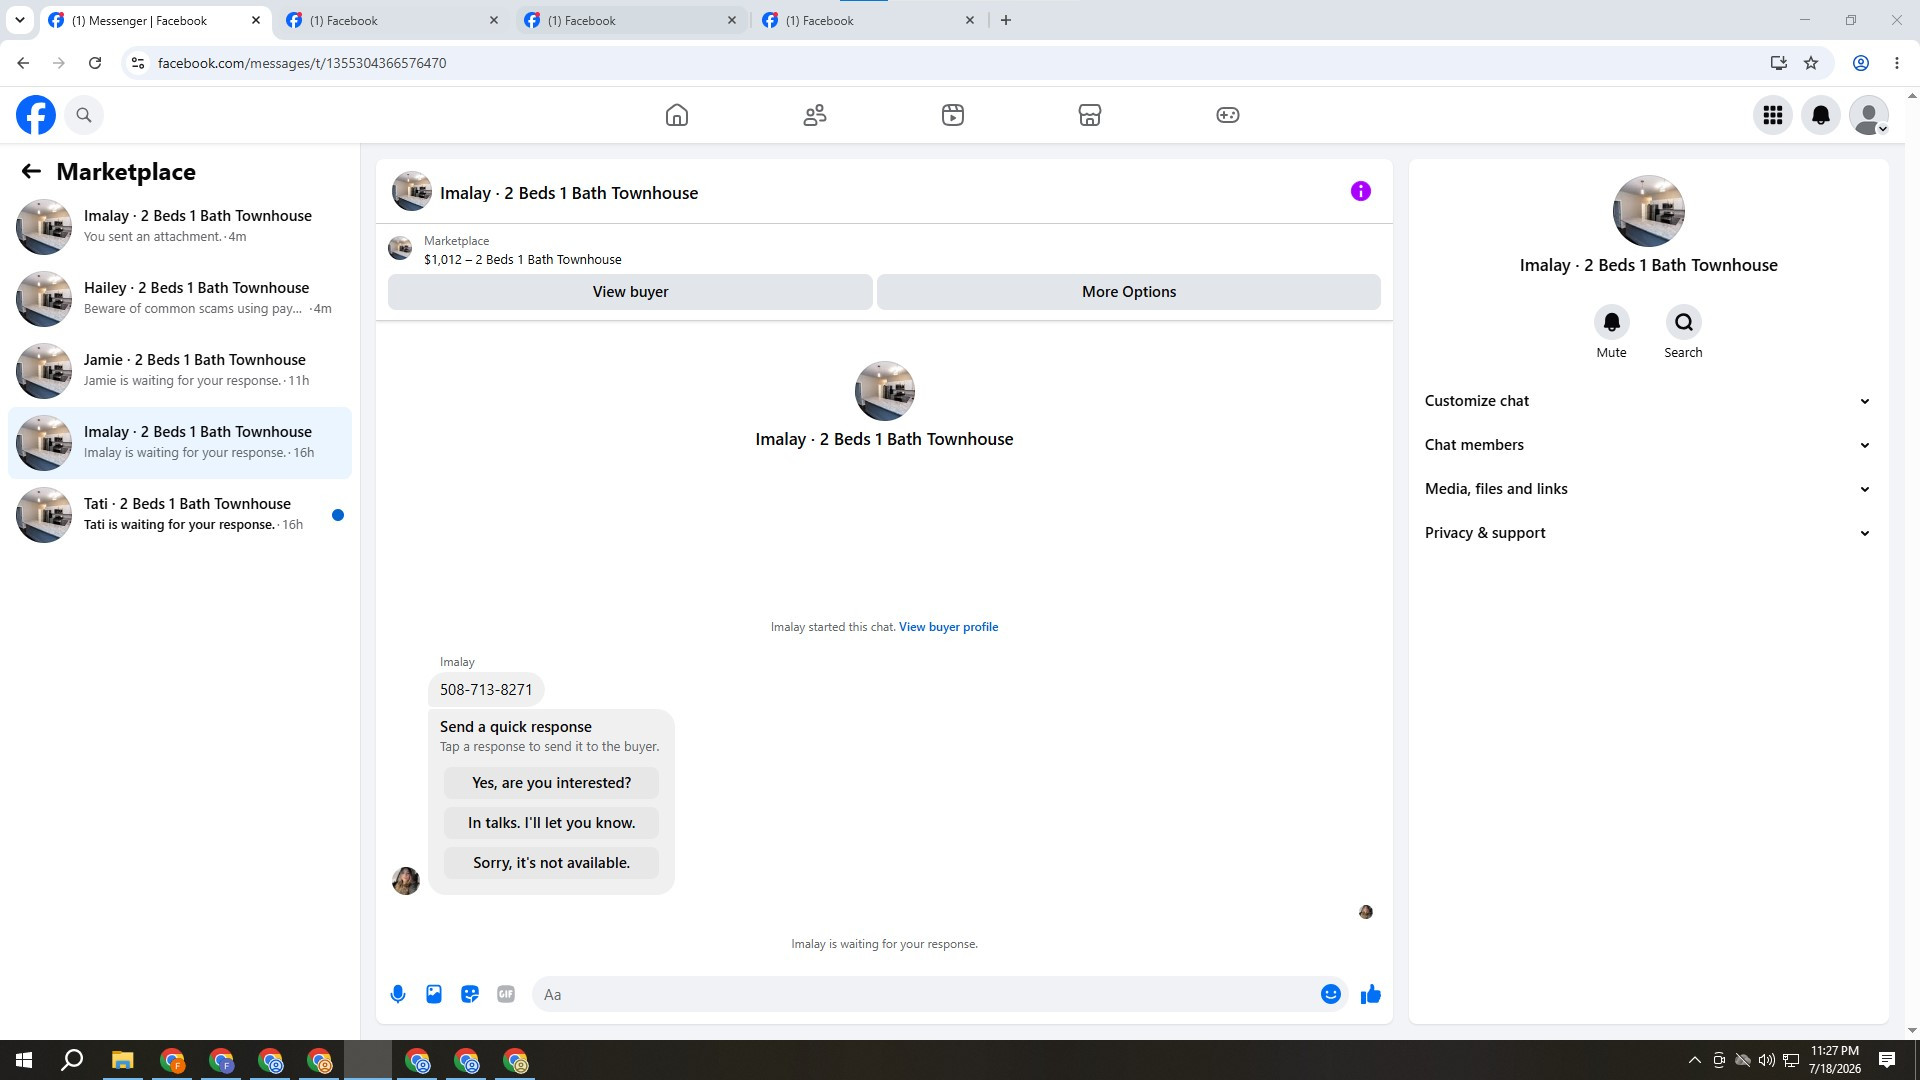Bookmark this page star icon
Screen dimensions: 1920x1080
pyautogui.click(x=1811, y=63)
